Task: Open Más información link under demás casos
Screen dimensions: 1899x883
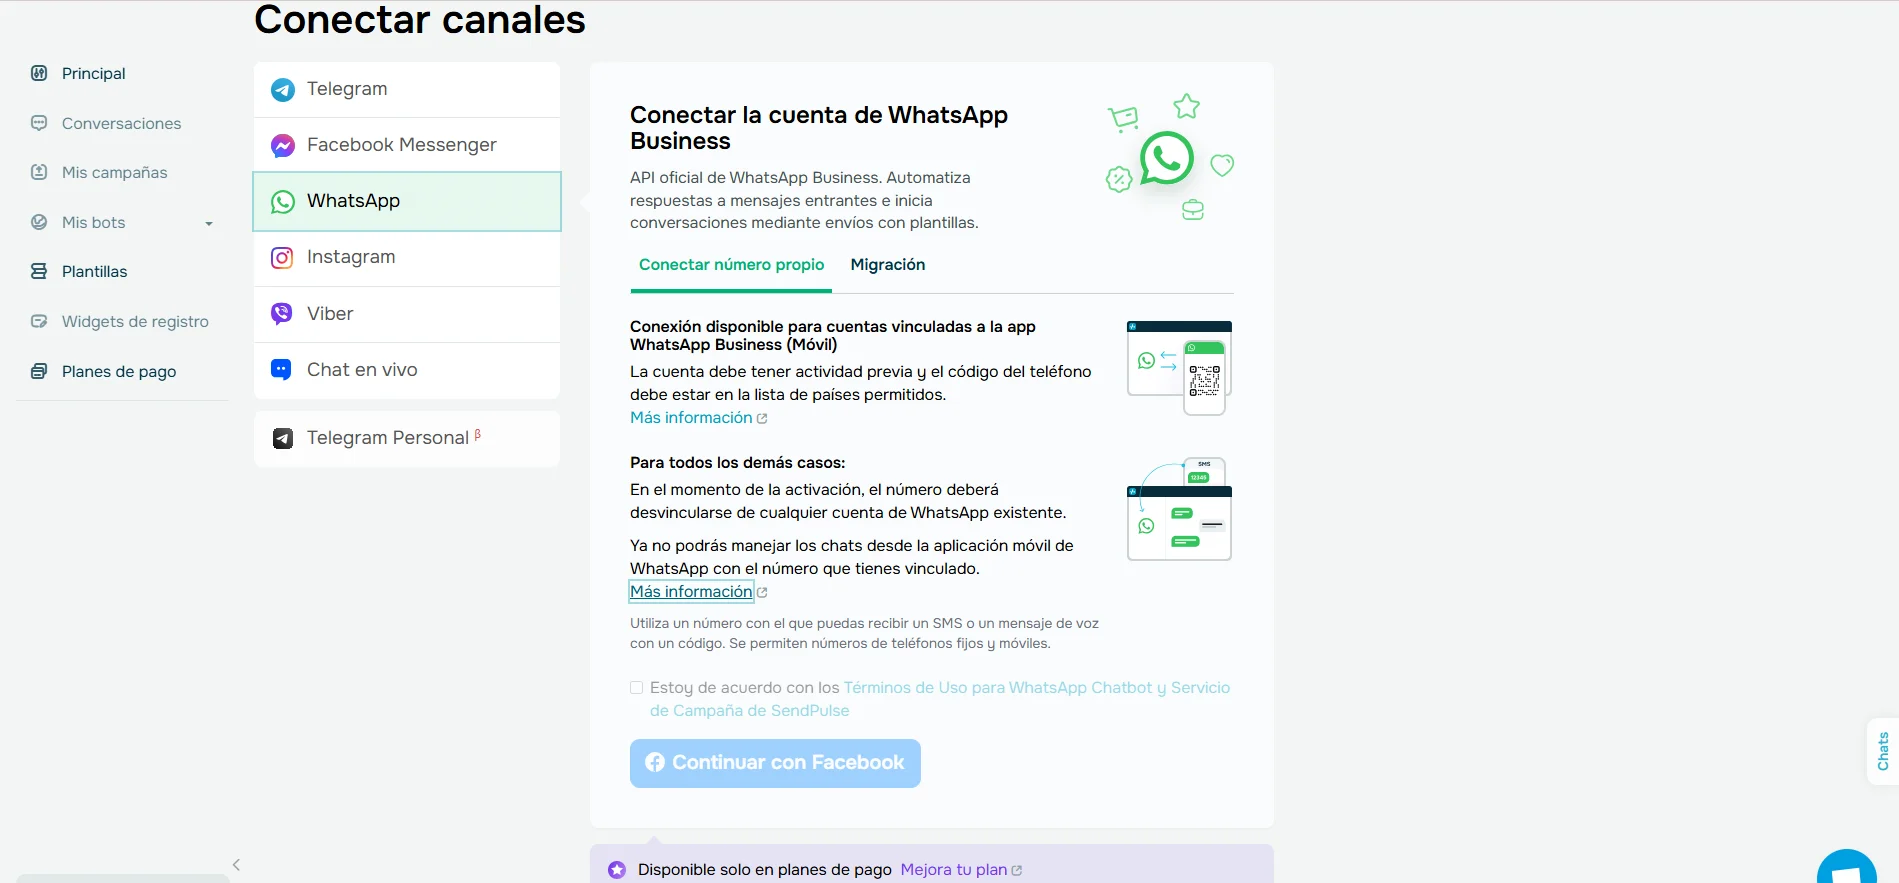Action: (x=691, y=592)
